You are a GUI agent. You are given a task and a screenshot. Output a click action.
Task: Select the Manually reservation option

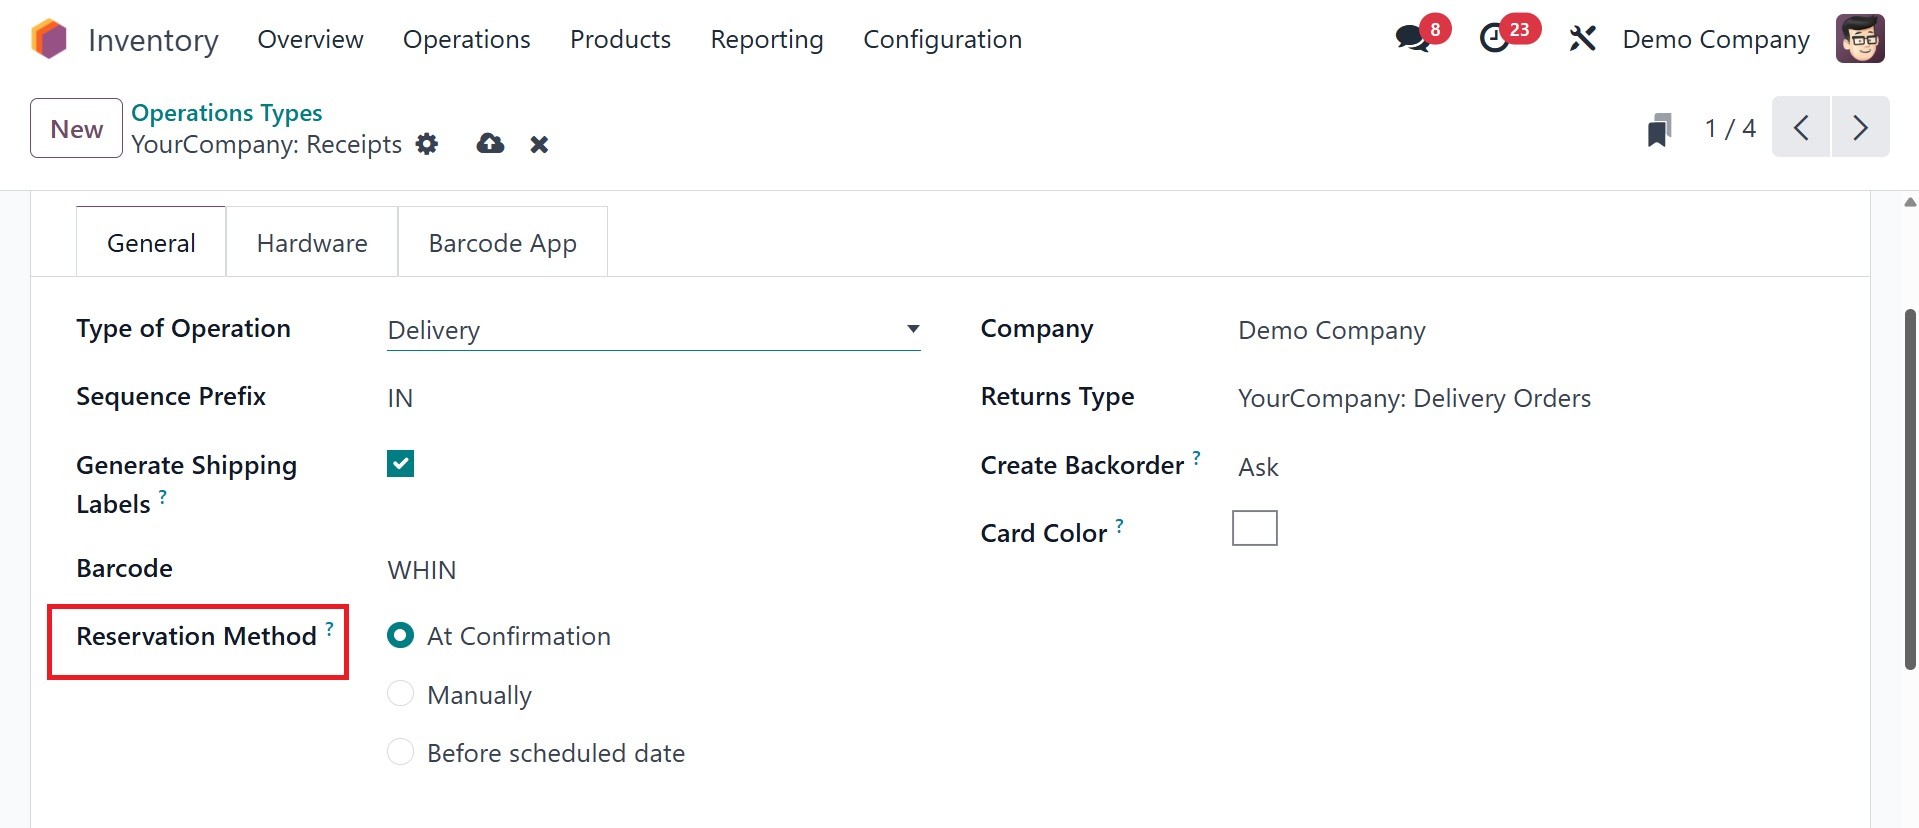click(x=400, y=694)
